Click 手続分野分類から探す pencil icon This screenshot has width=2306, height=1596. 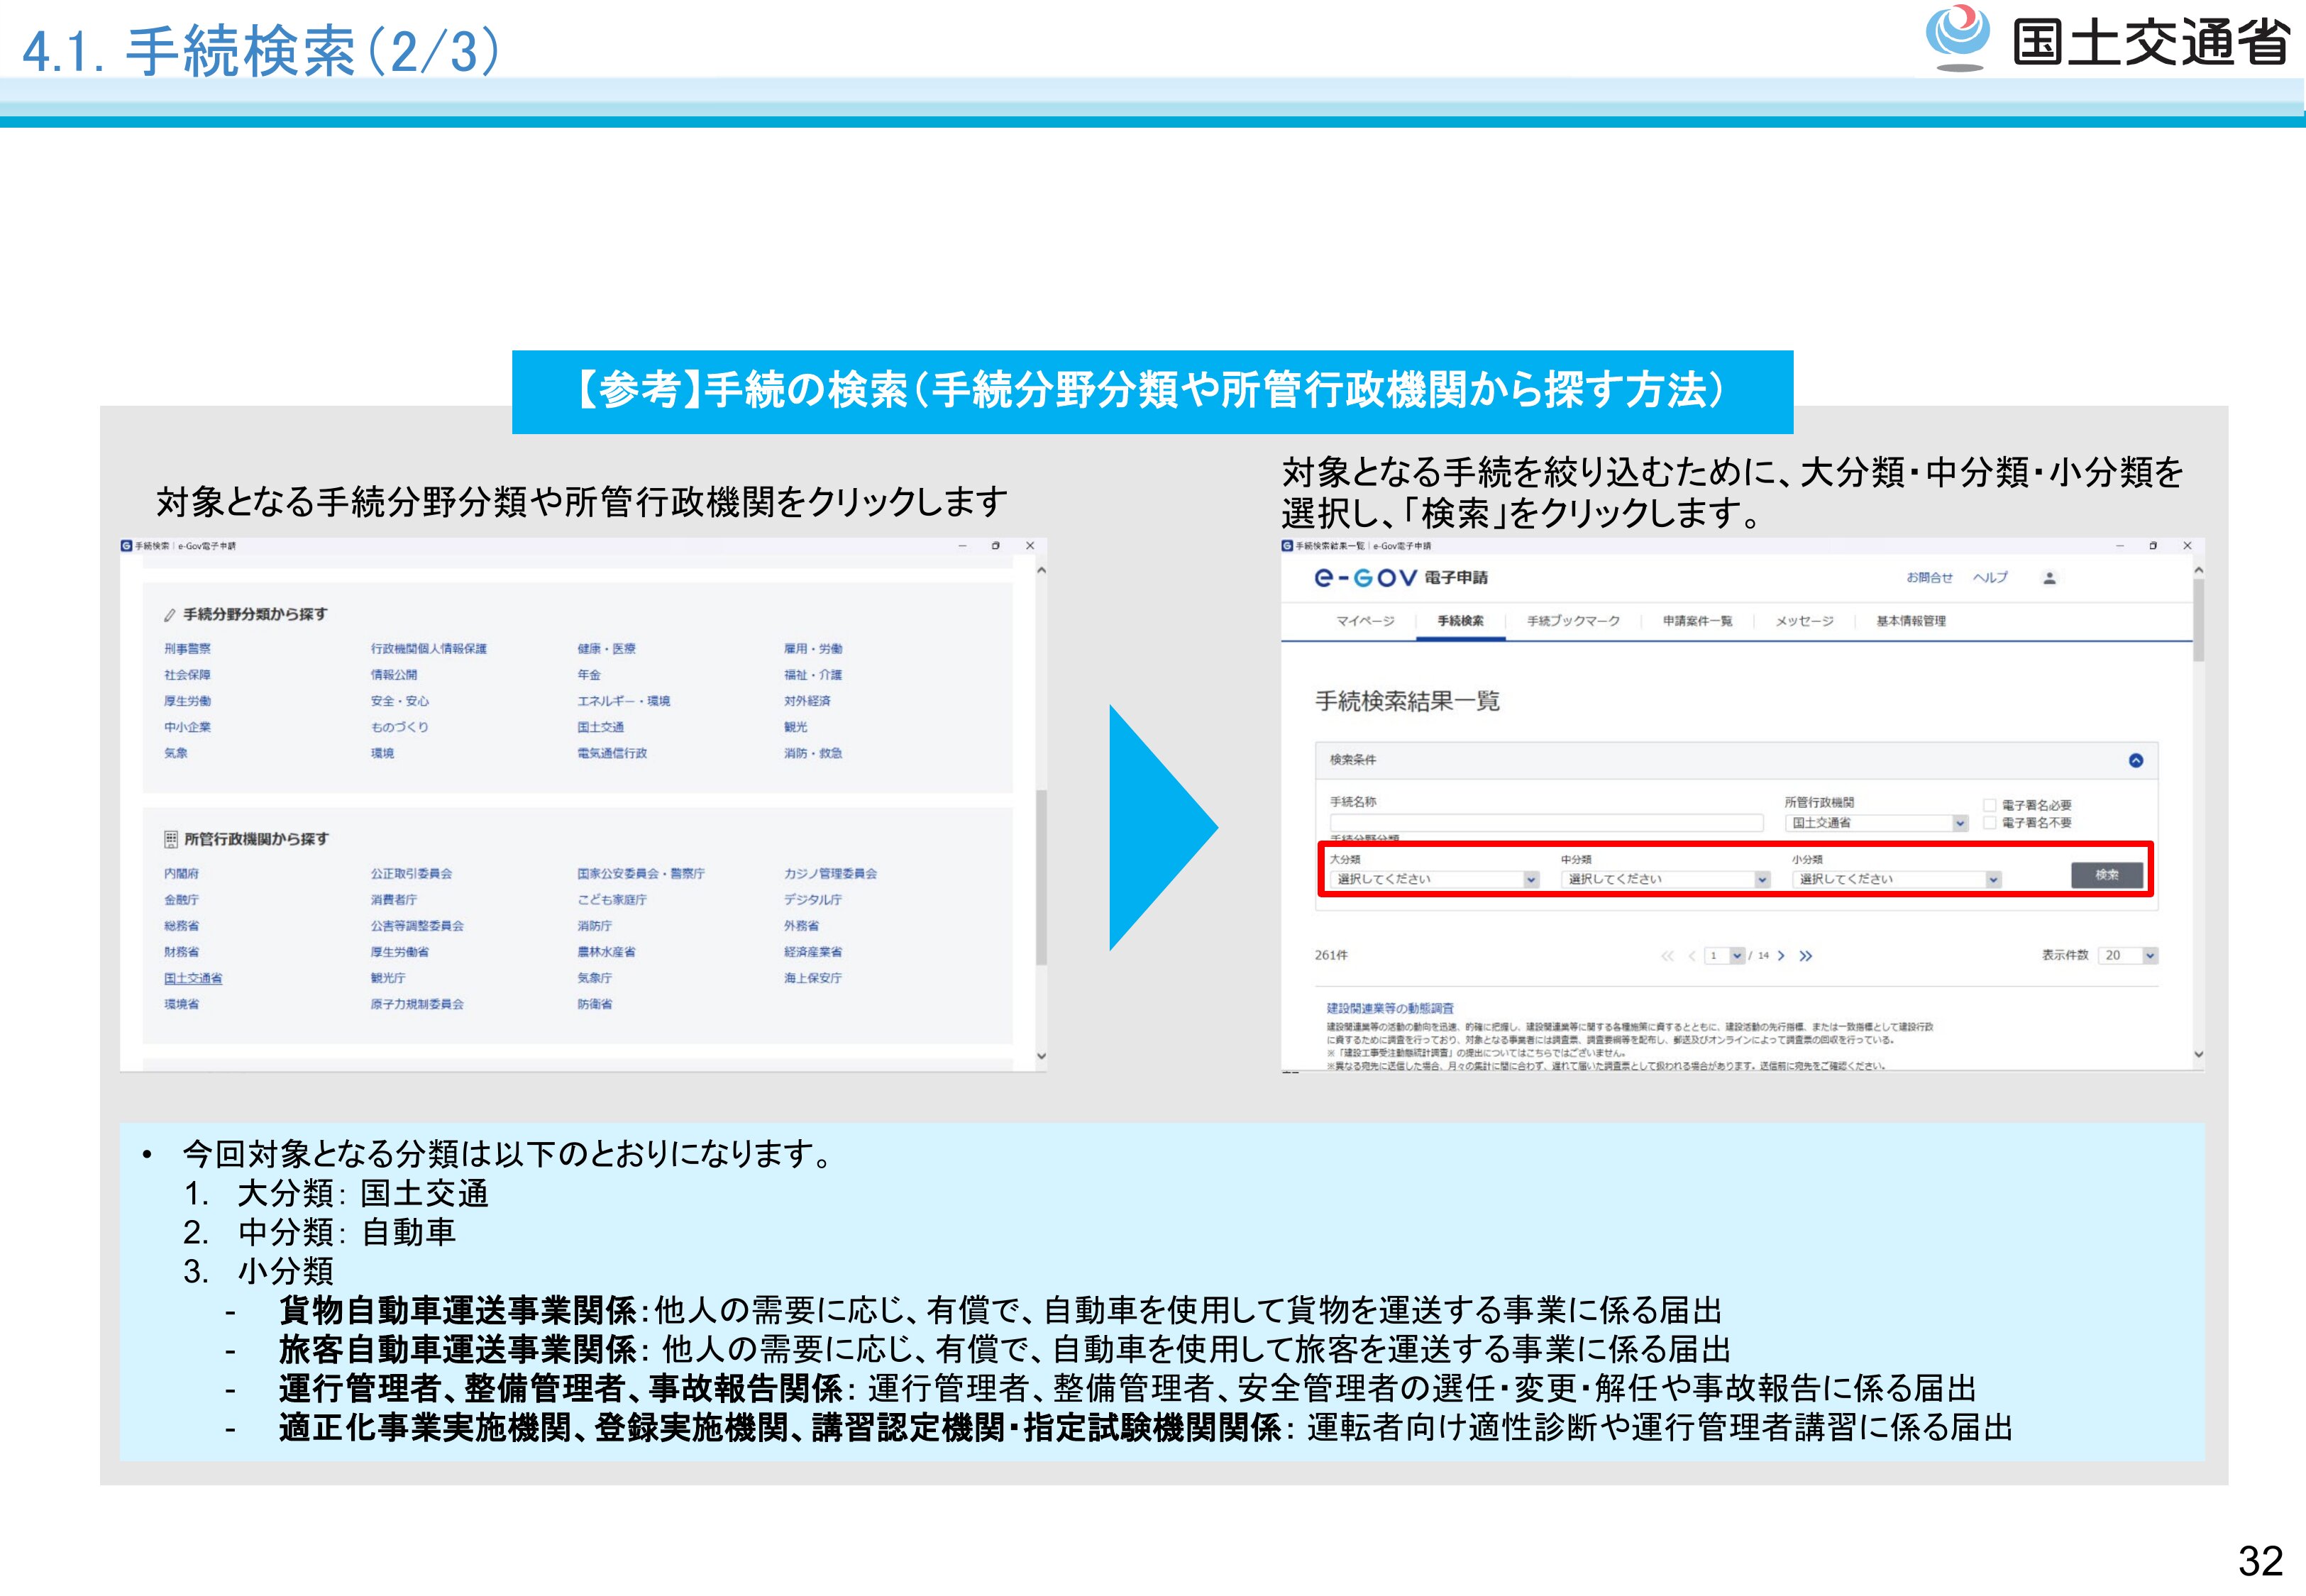tap(170, 615)
